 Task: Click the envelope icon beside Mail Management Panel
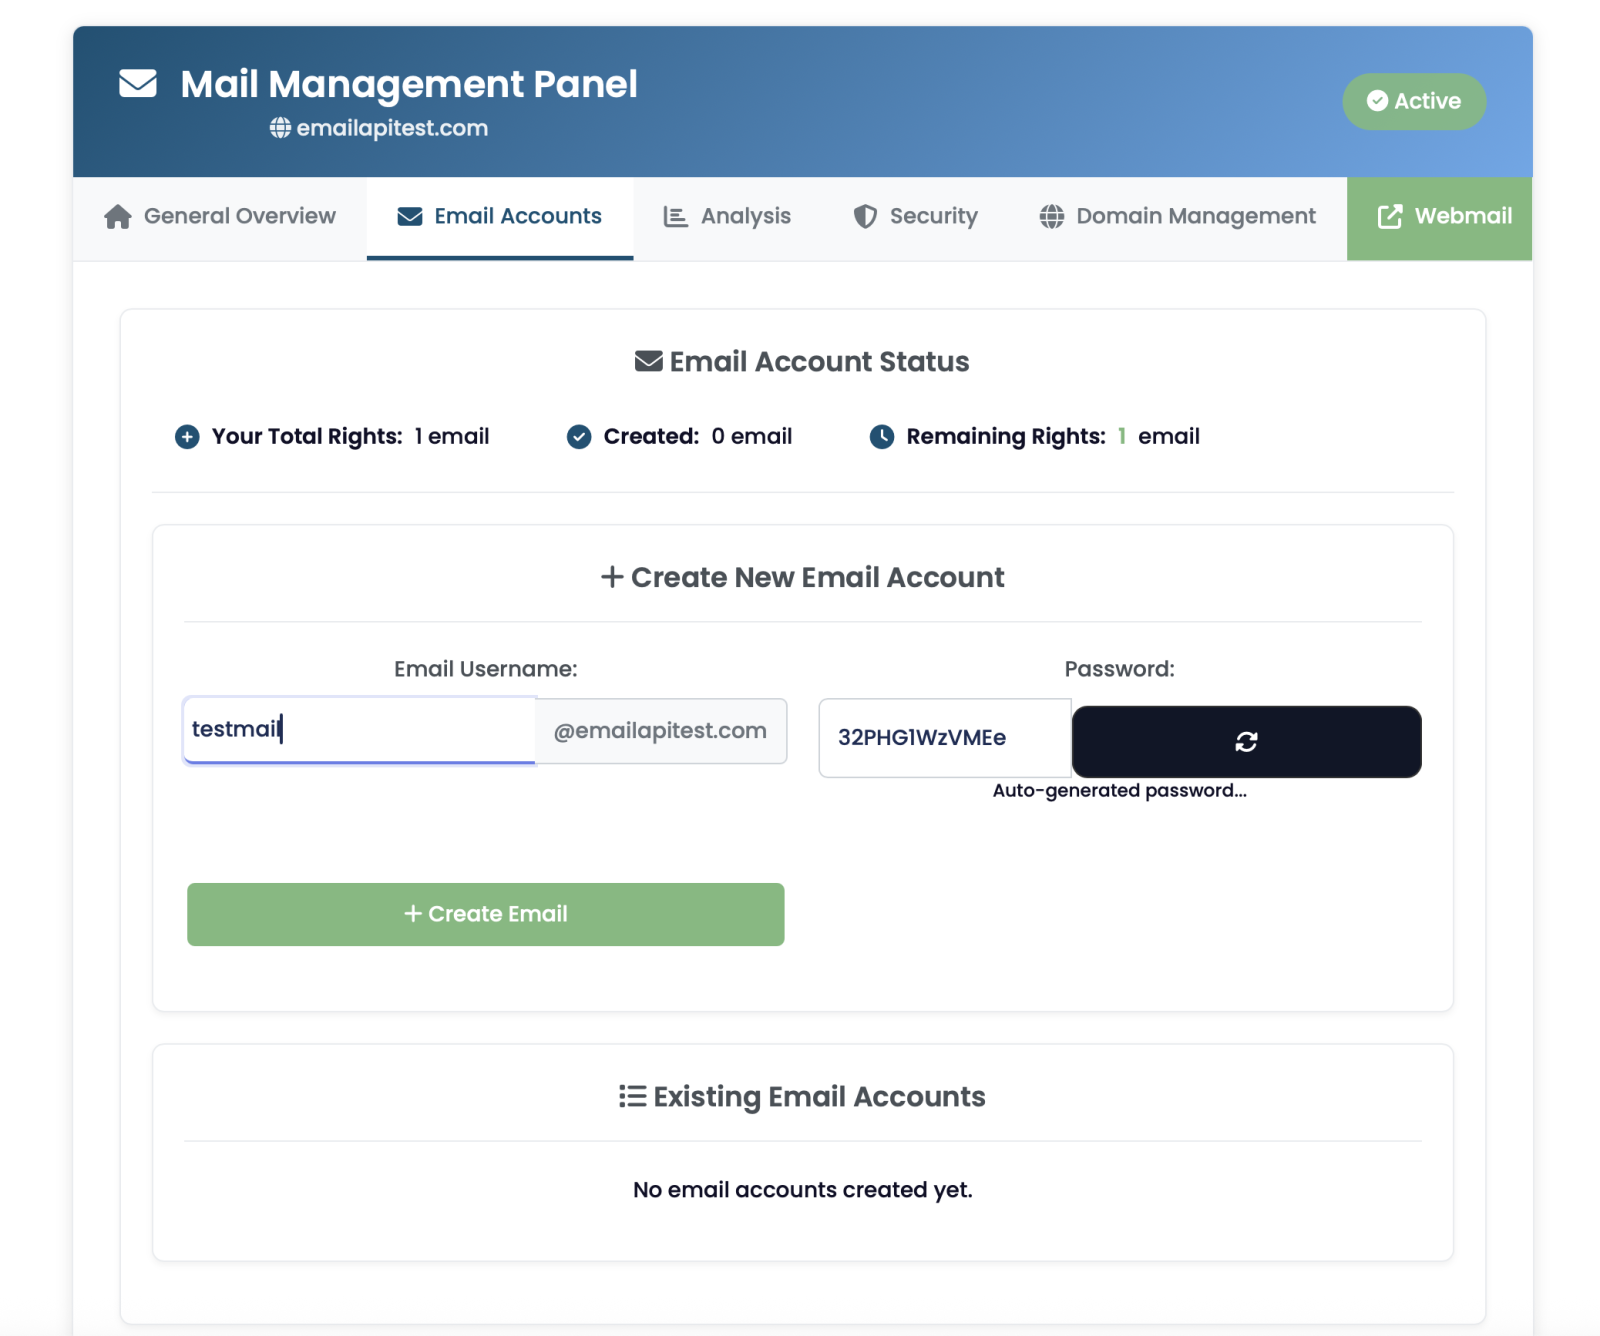tap(138, 84)
